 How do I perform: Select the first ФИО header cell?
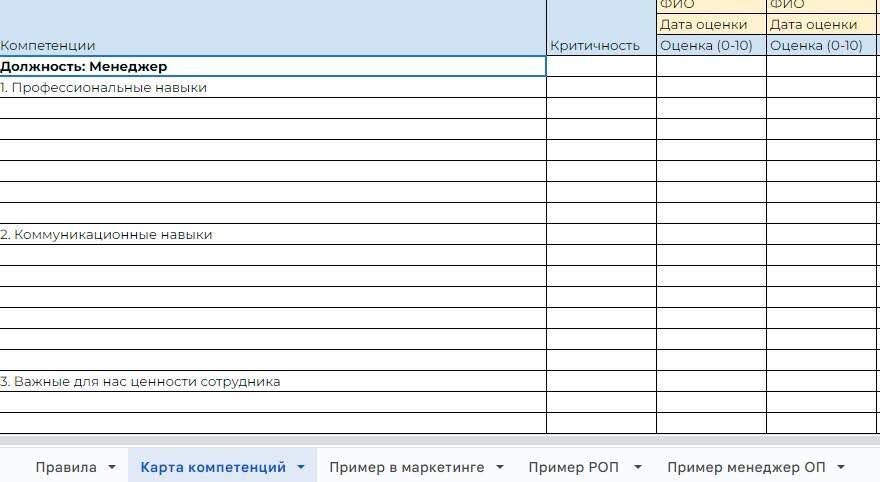711,6
